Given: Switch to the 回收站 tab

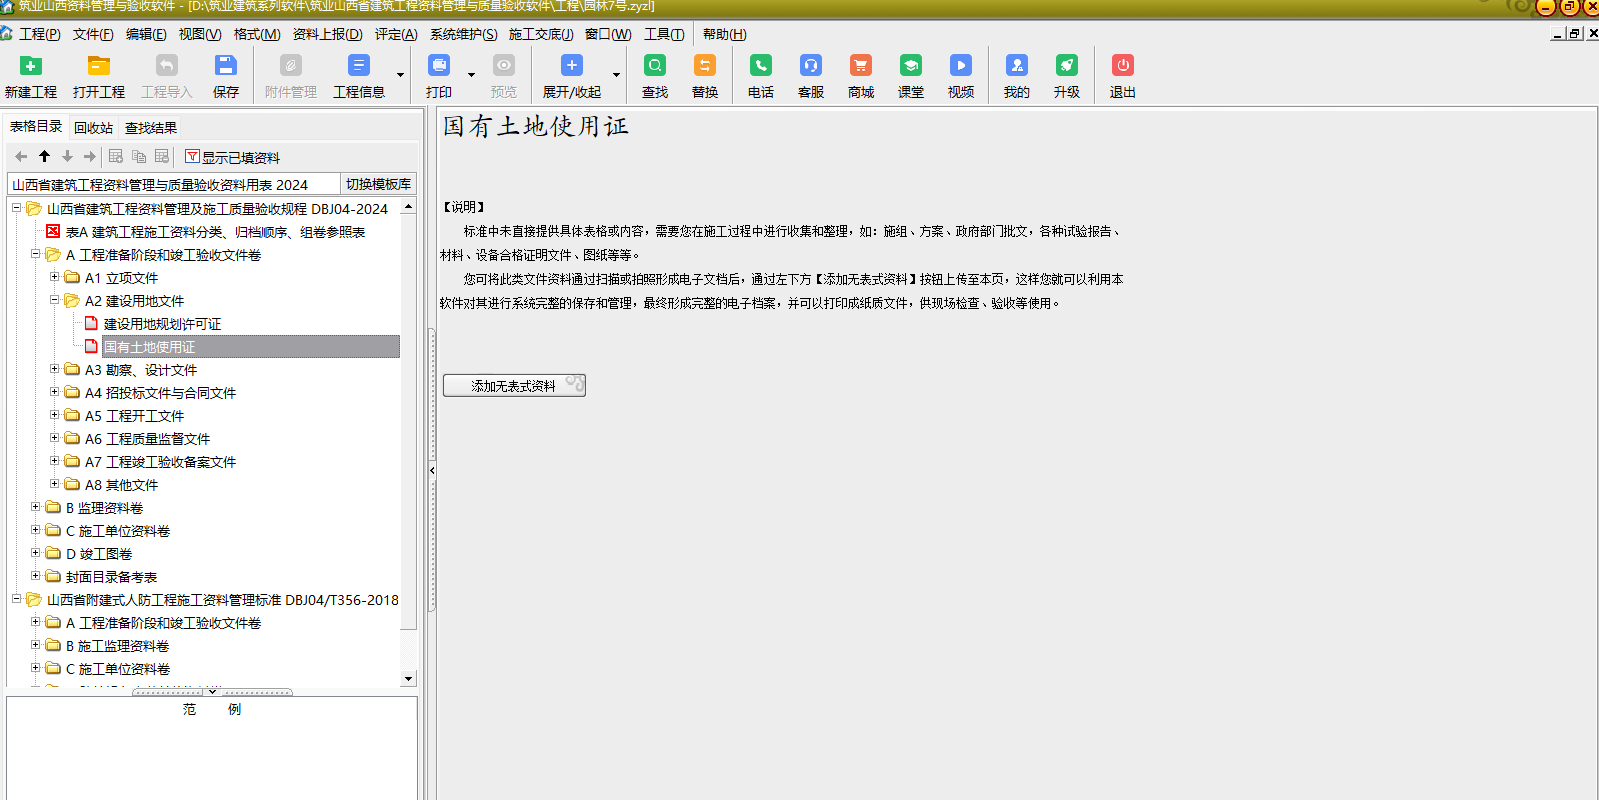Looking at the screenshot, I should pos(93,128).
